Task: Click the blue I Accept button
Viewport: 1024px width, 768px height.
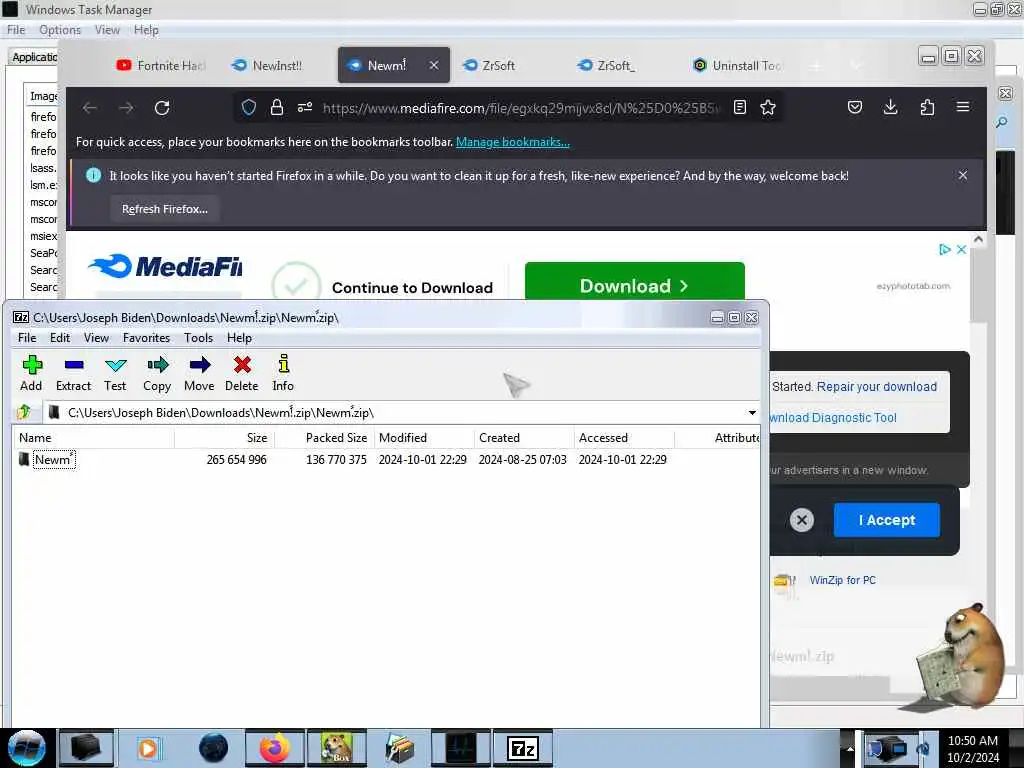Action: [x=886, y=520]
